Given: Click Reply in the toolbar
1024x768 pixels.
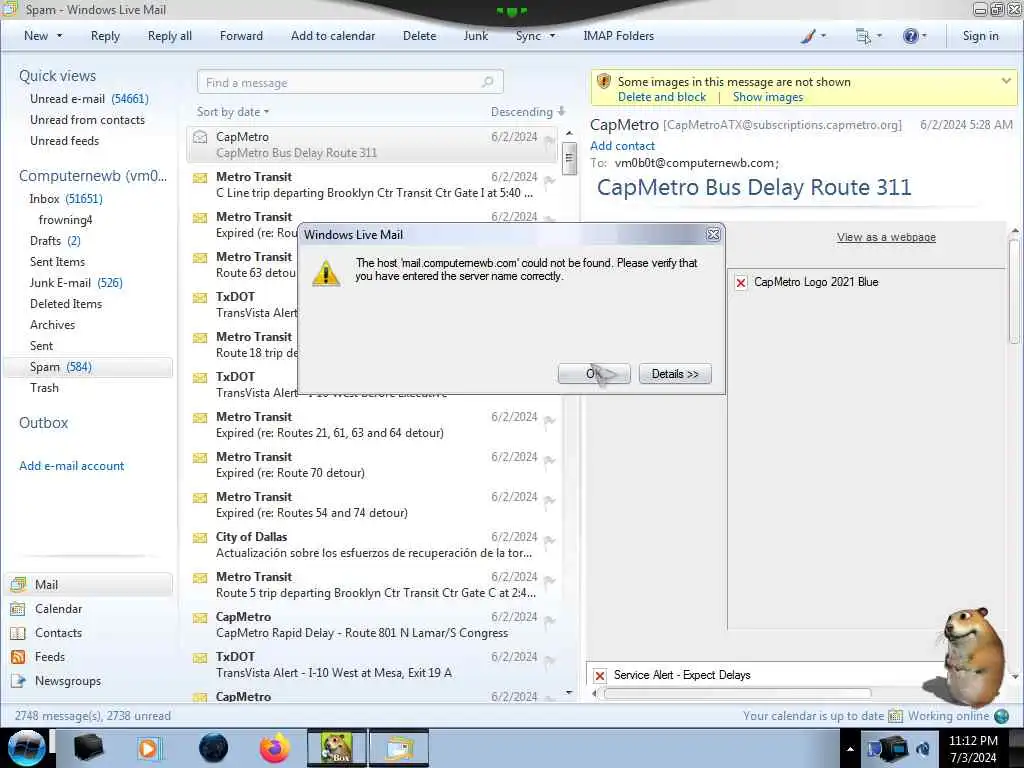Looking at the screenshot, I should [105, 36].
